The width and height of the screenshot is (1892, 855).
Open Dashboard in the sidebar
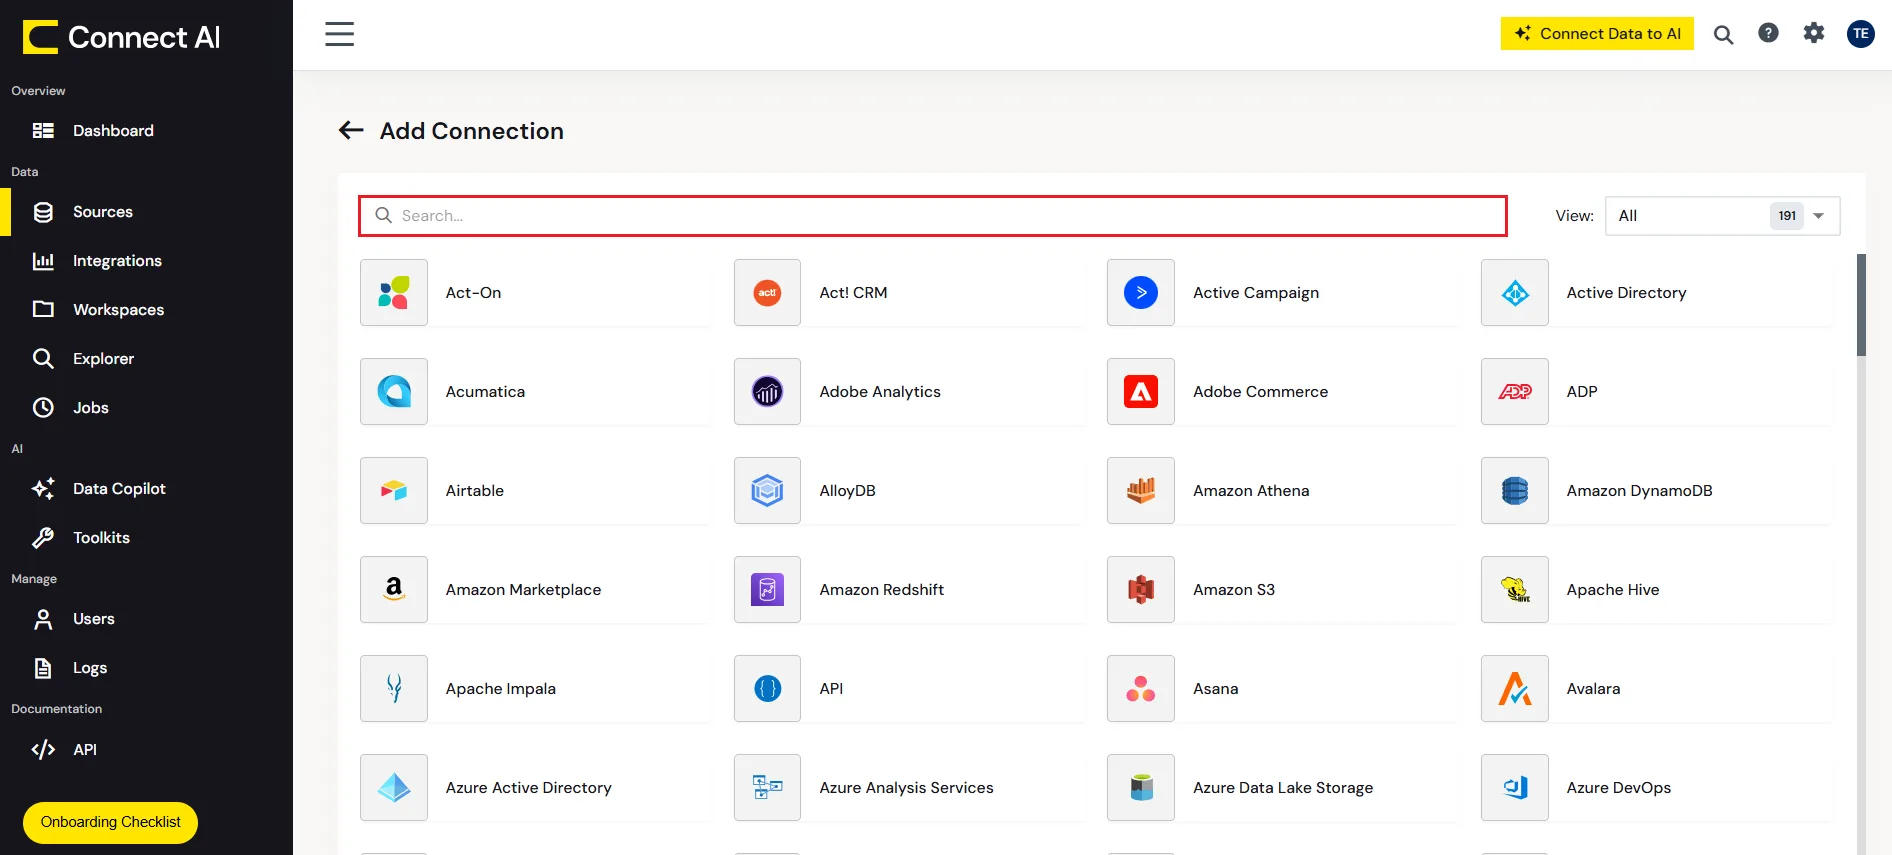click(146, 130)
